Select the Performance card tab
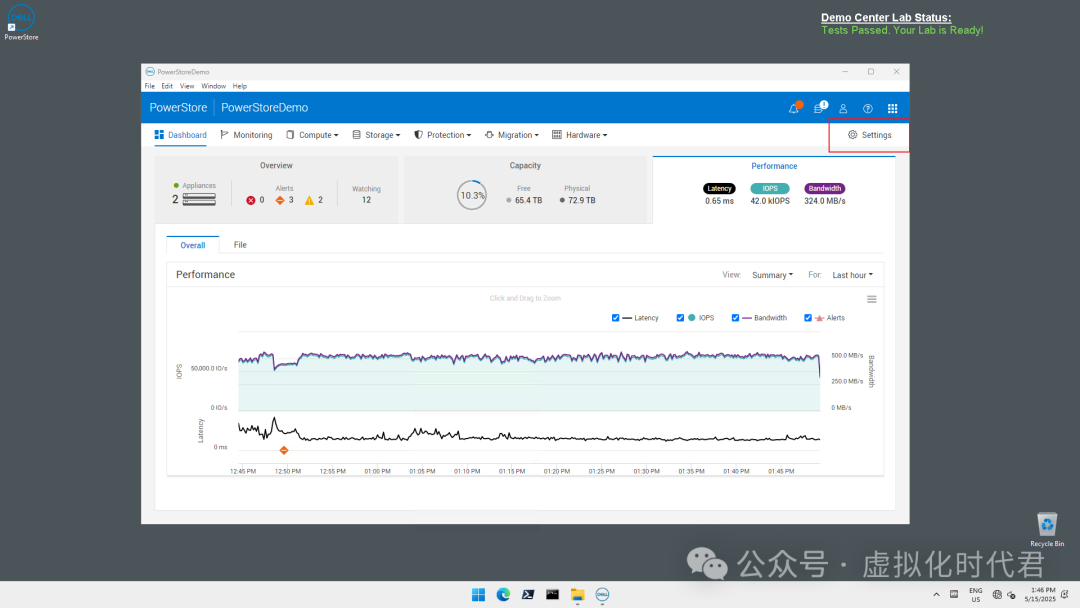This screenshot has height=608, width=1080. click(774, 189)
